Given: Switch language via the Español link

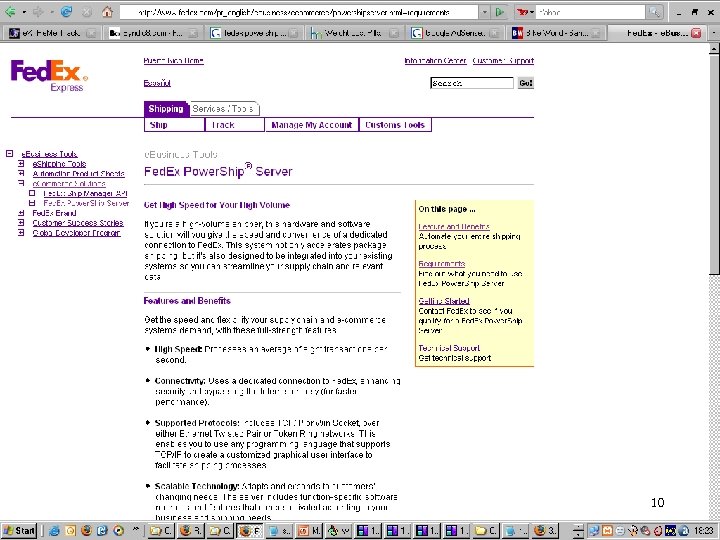Looking at the screenshot, I should pyautogui.click(x=157, y=83).
